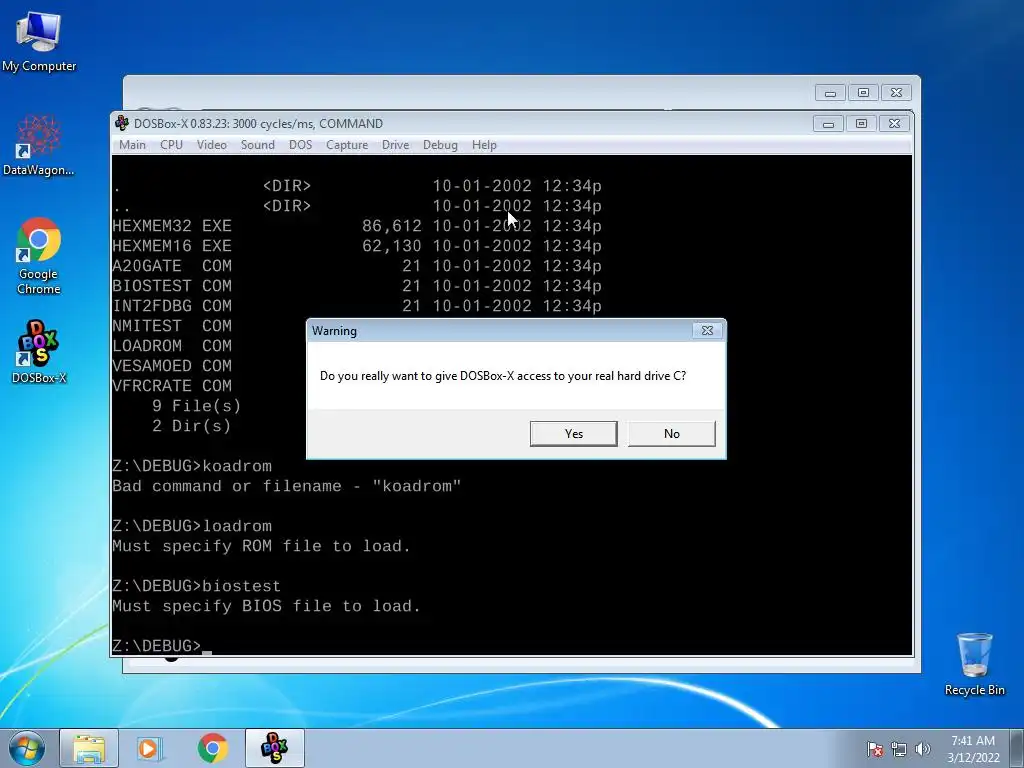Click "Must specify BIOS file to load." line

[266, 607]
